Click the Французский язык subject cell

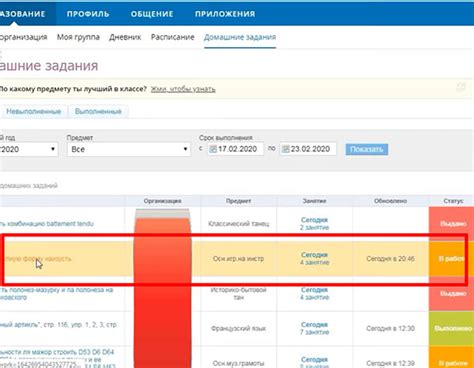[x=239, y=328]
